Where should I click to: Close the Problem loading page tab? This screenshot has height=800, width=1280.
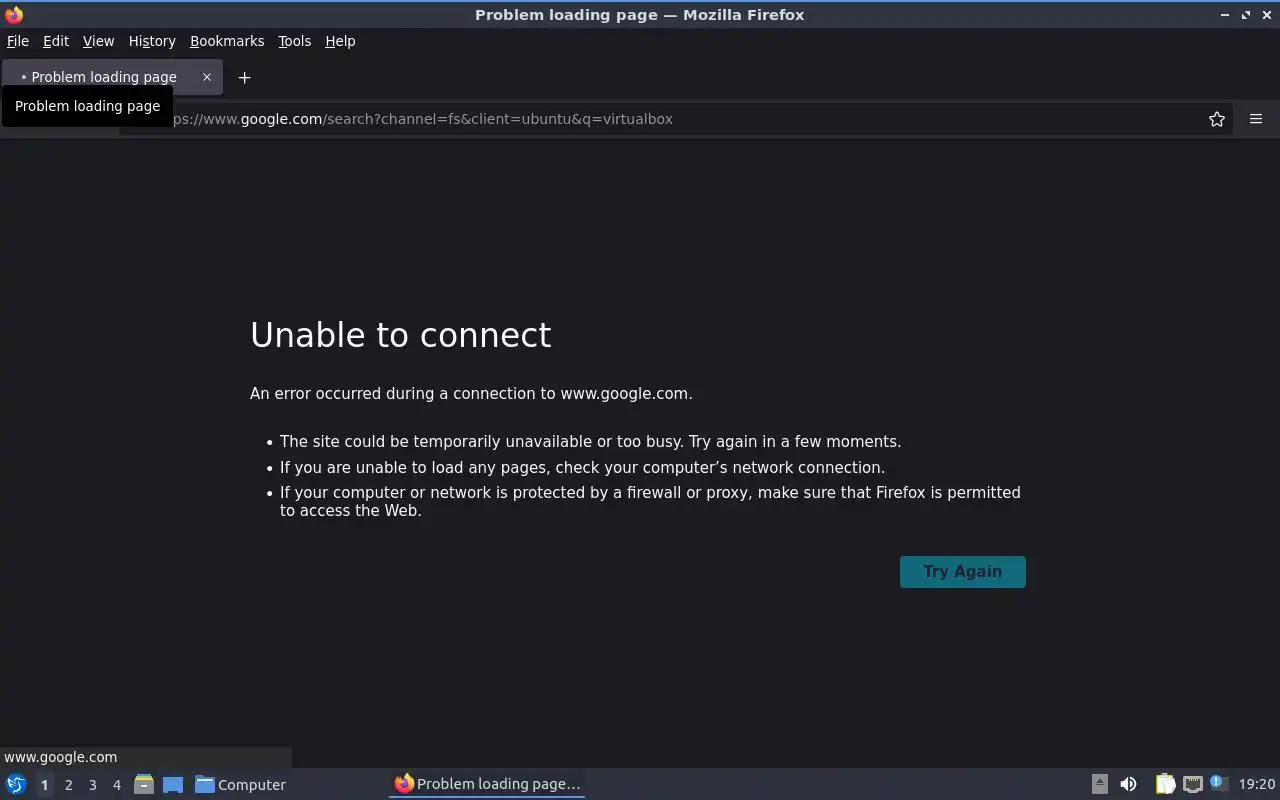[207, 77]
